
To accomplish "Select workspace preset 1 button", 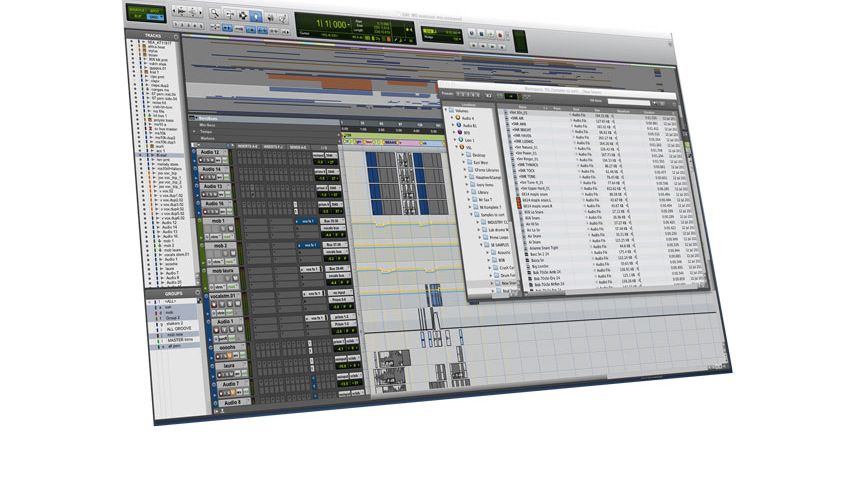I will click(458, 94).
